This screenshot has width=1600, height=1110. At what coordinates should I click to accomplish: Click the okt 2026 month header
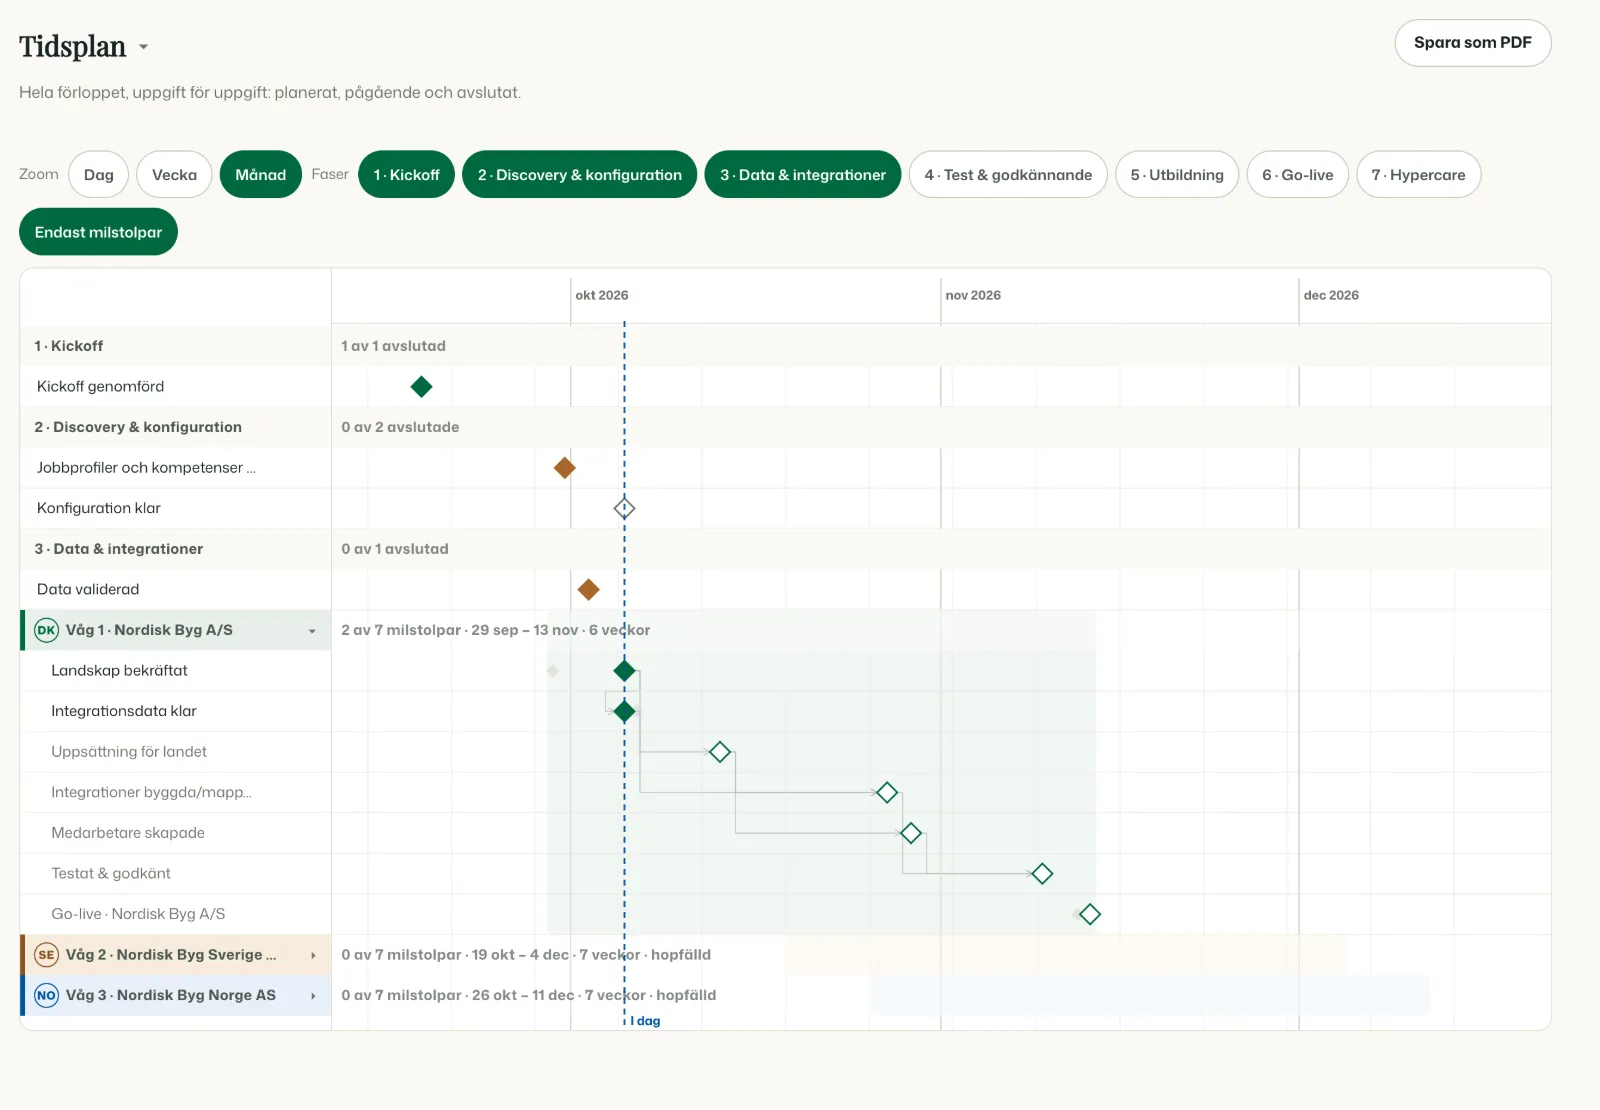(x=602, y=295)
